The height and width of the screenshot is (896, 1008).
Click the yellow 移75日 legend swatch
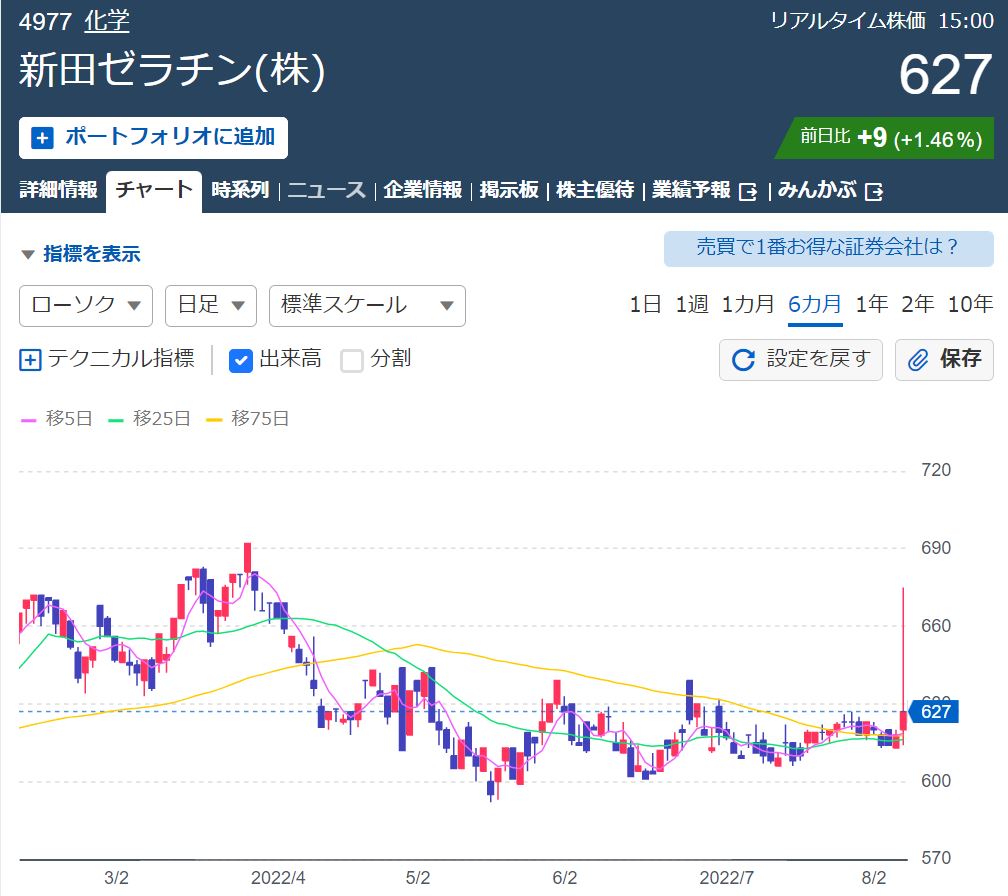click(214, 420)
